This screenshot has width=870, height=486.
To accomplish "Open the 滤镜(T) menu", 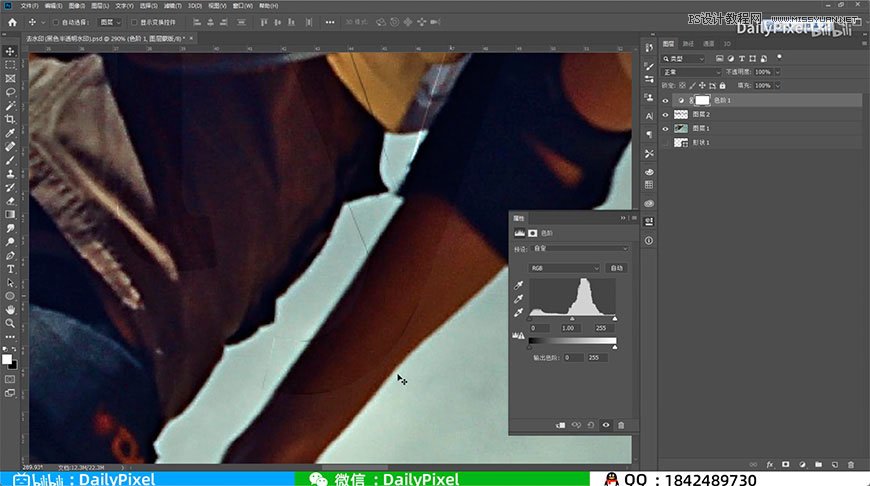I will 173,6.
